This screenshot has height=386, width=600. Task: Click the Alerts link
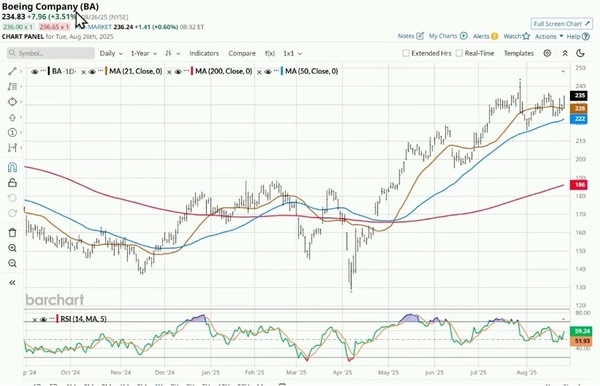pyautogui.click(x=481, y=36)
